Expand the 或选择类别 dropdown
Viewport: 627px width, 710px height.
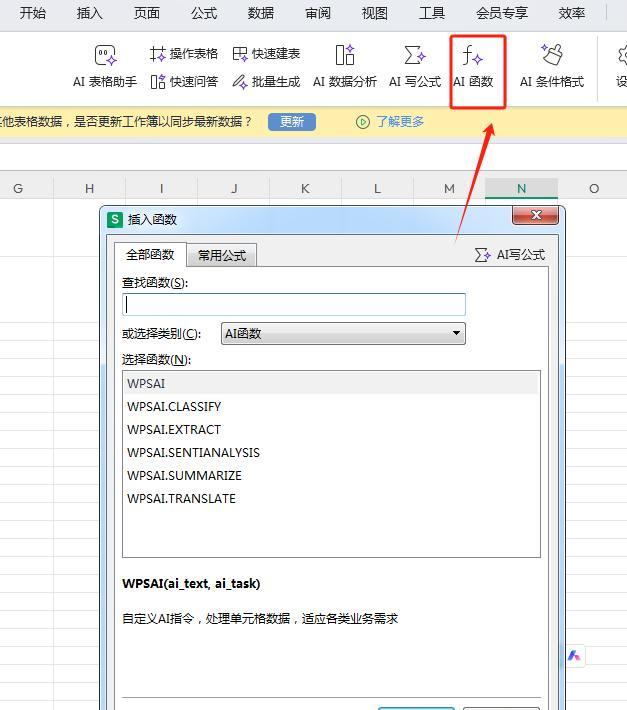tap(343, 334)
